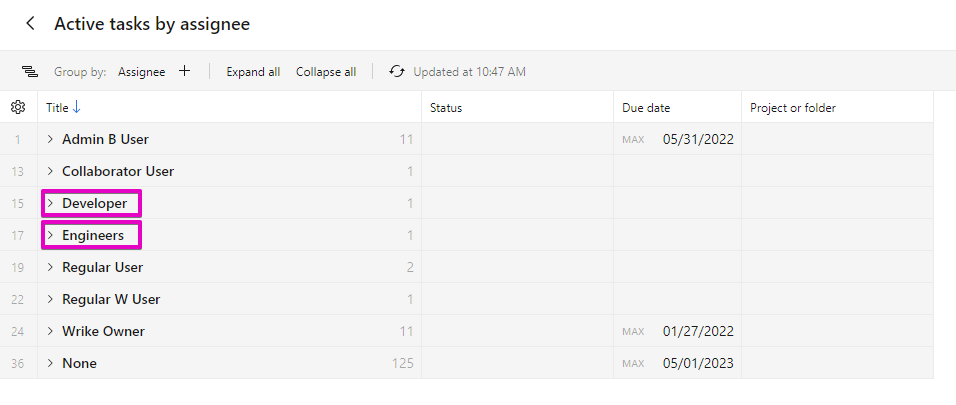
Task: Click the grouping hierarchy icon
Action: point(30,72)
